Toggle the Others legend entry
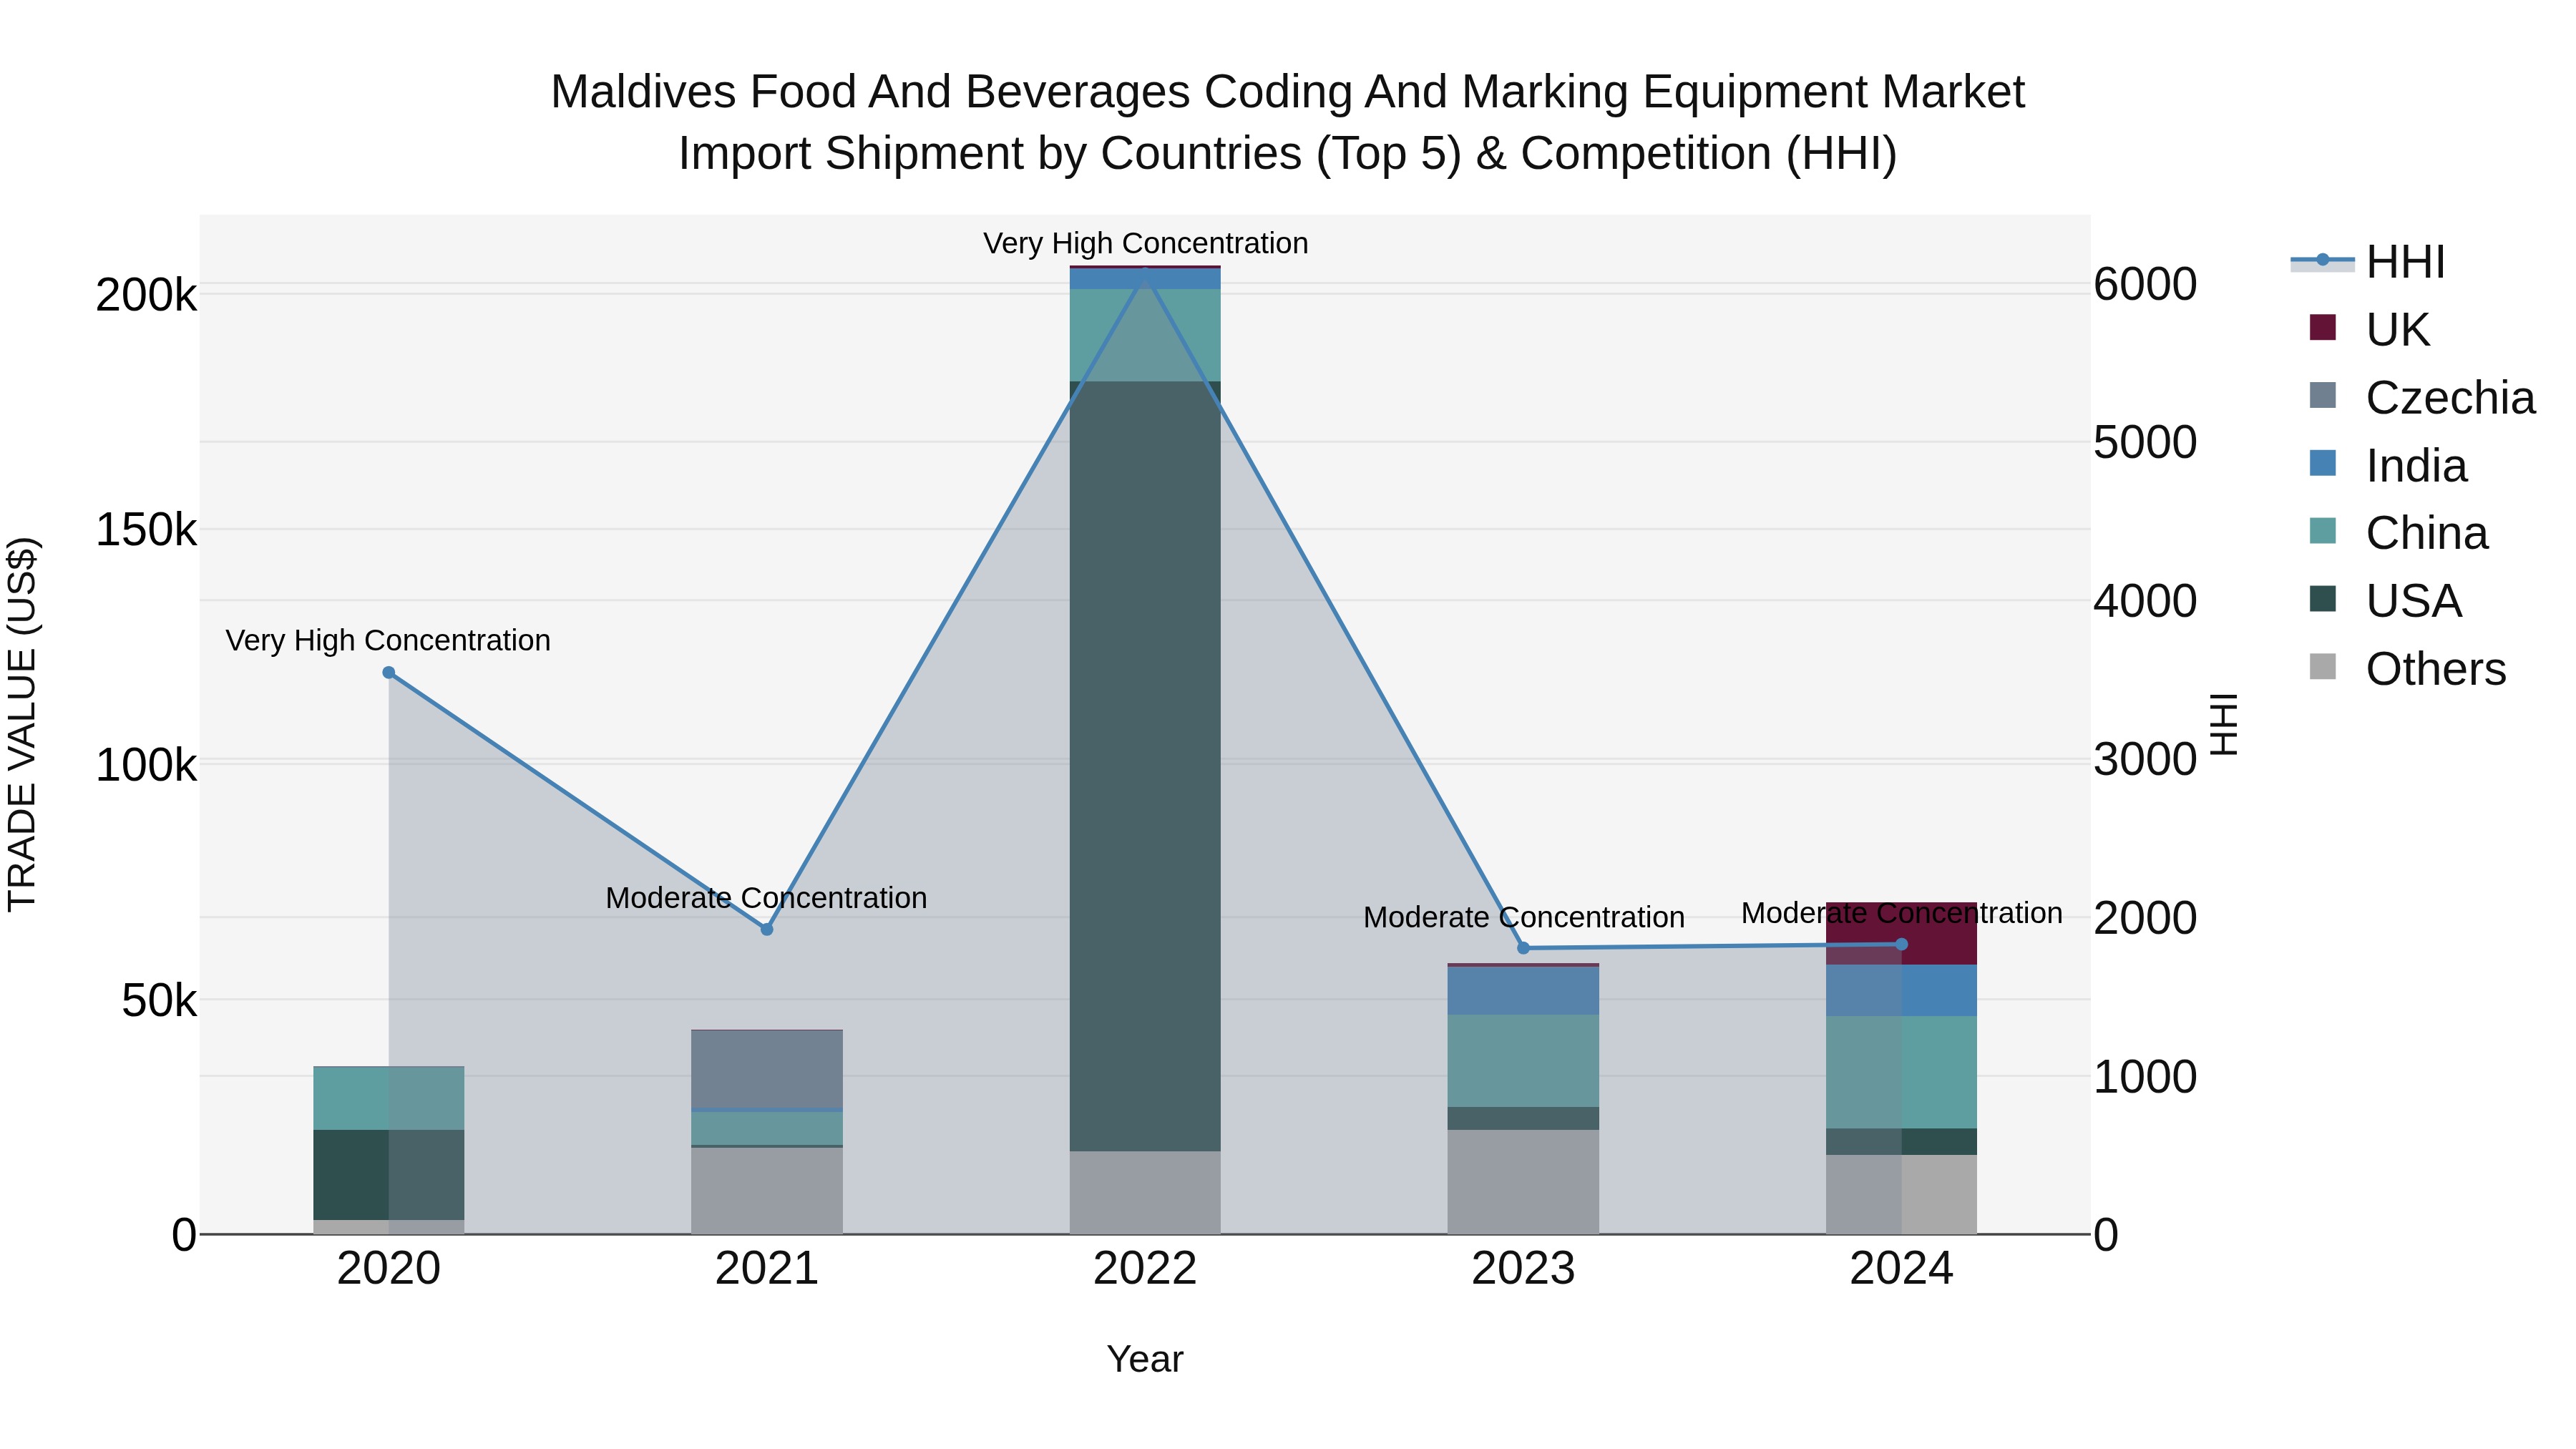The image size is (2576, 1449). click(x=2407, y=668)
